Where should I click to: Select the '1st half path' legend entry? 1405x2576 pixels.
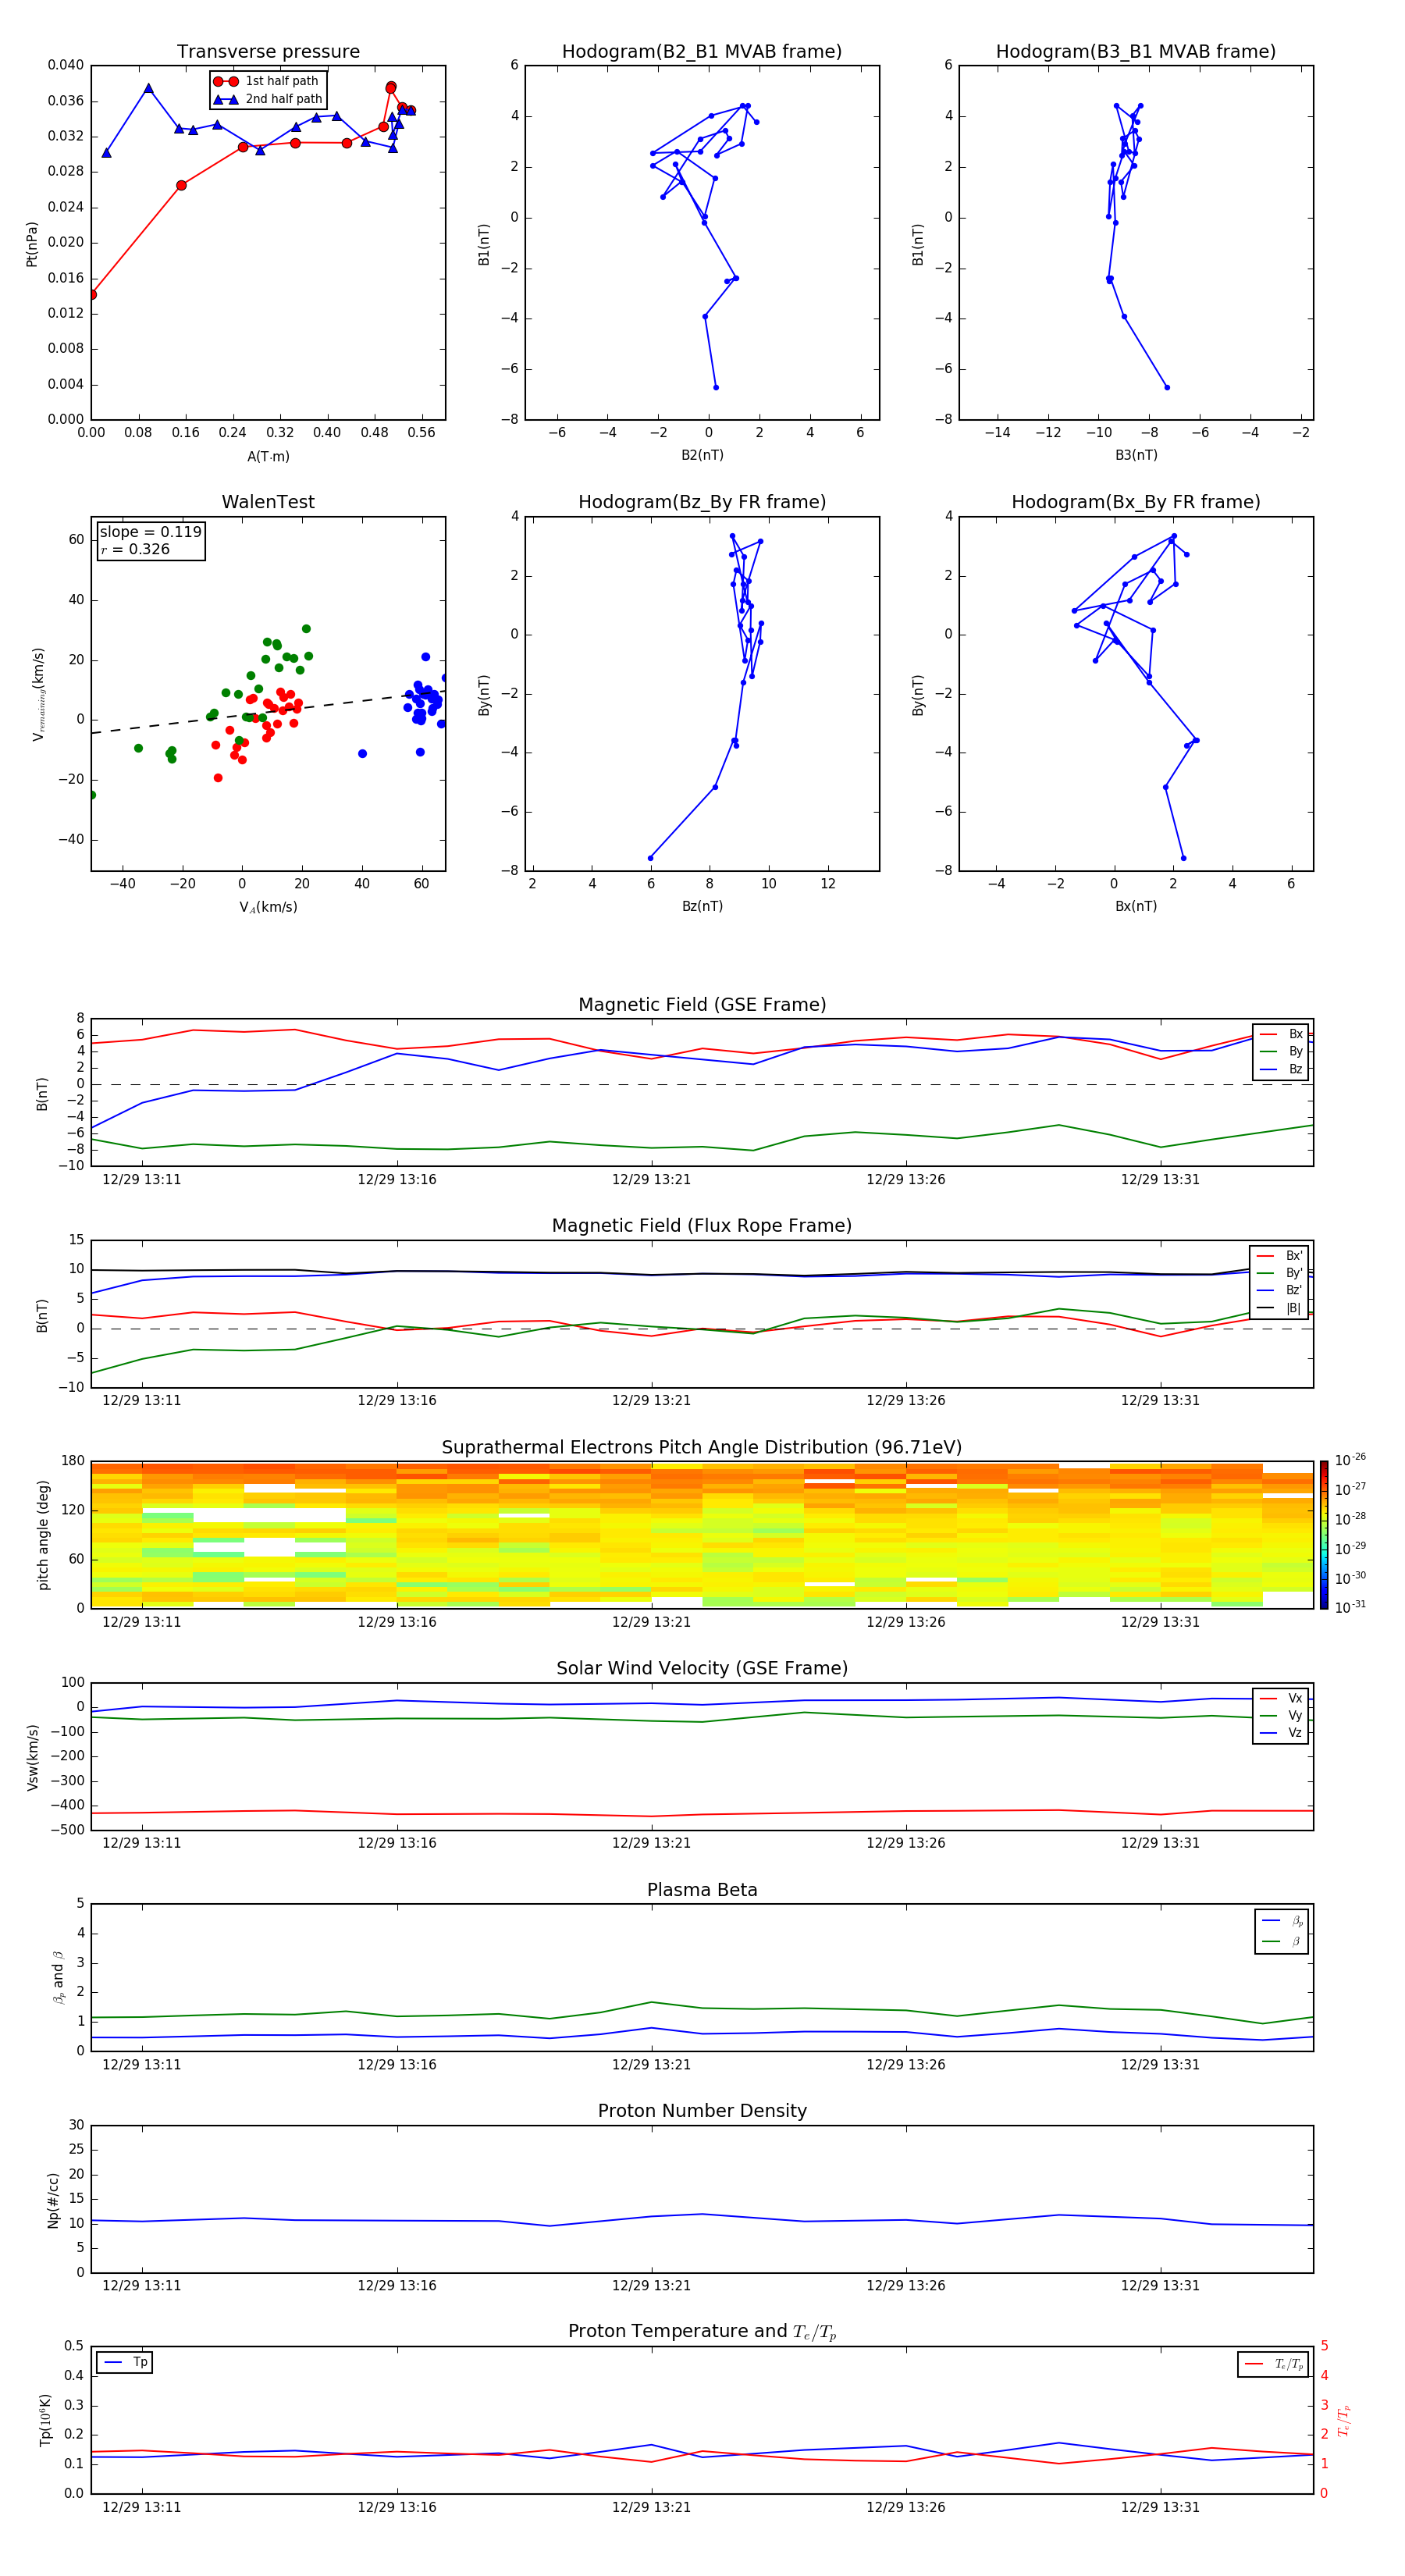click(x=267, y=81)
